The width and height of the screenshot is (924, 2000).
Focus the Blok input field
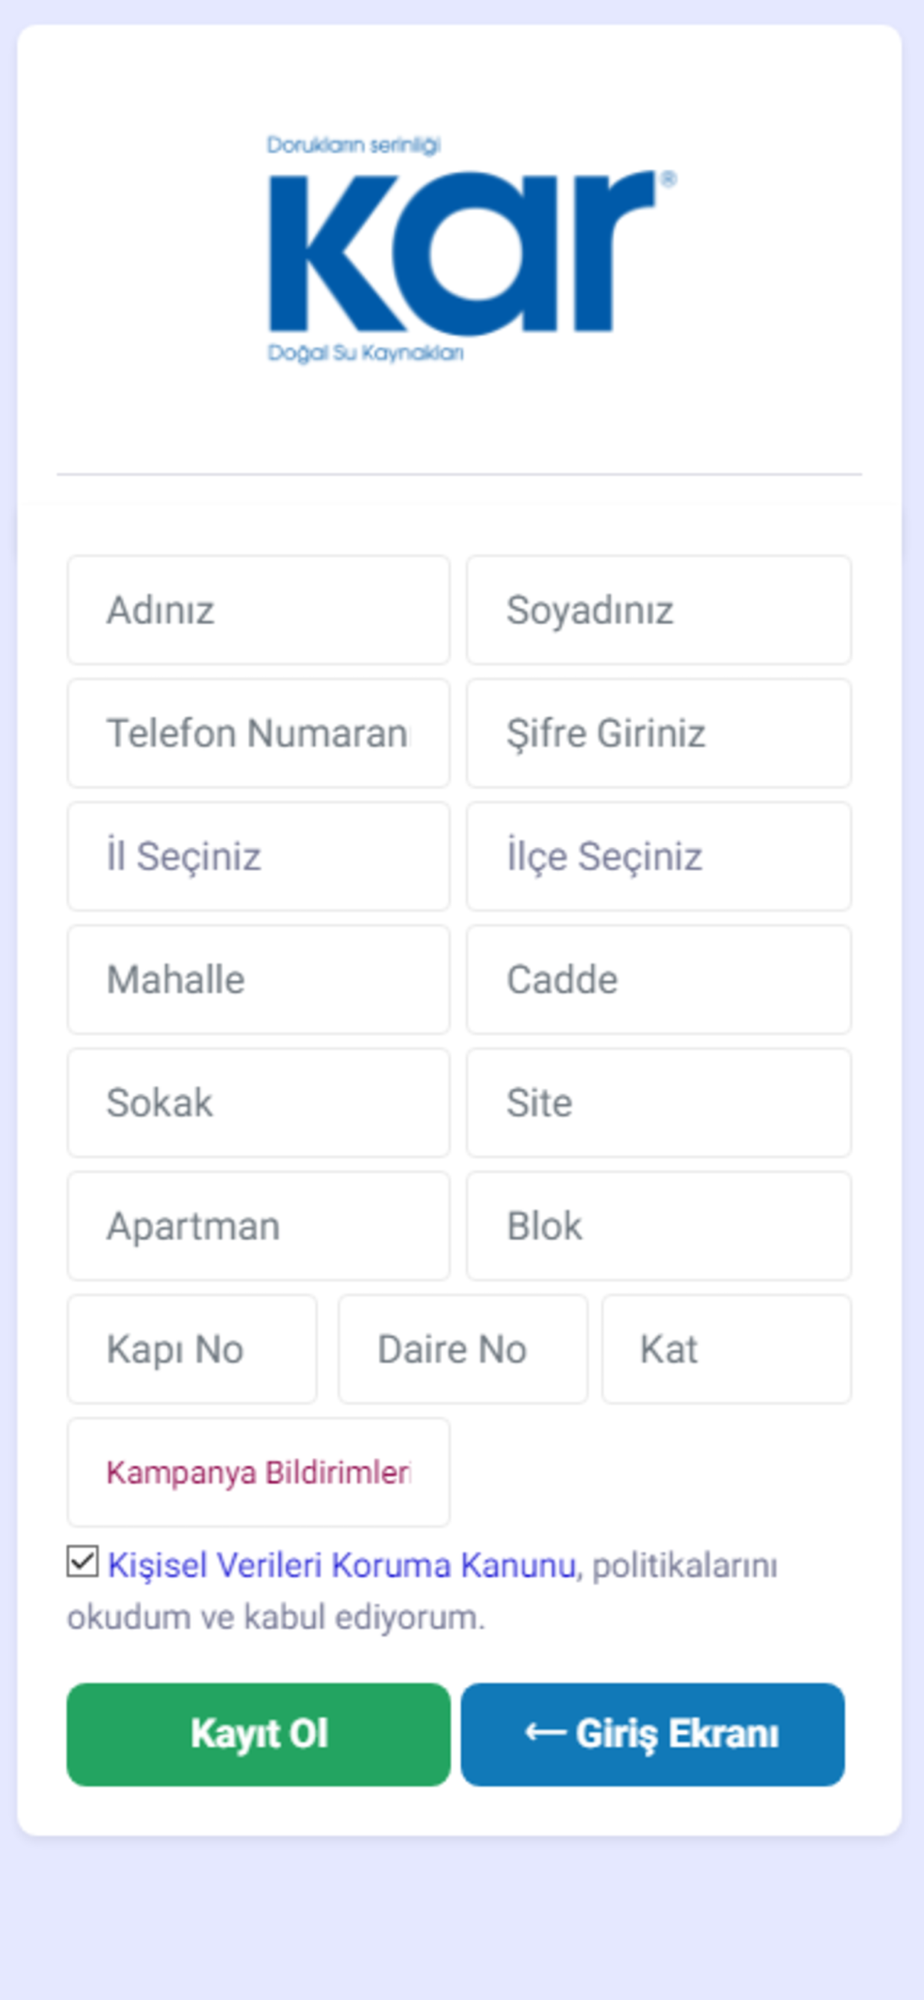tap(658, 1227)
